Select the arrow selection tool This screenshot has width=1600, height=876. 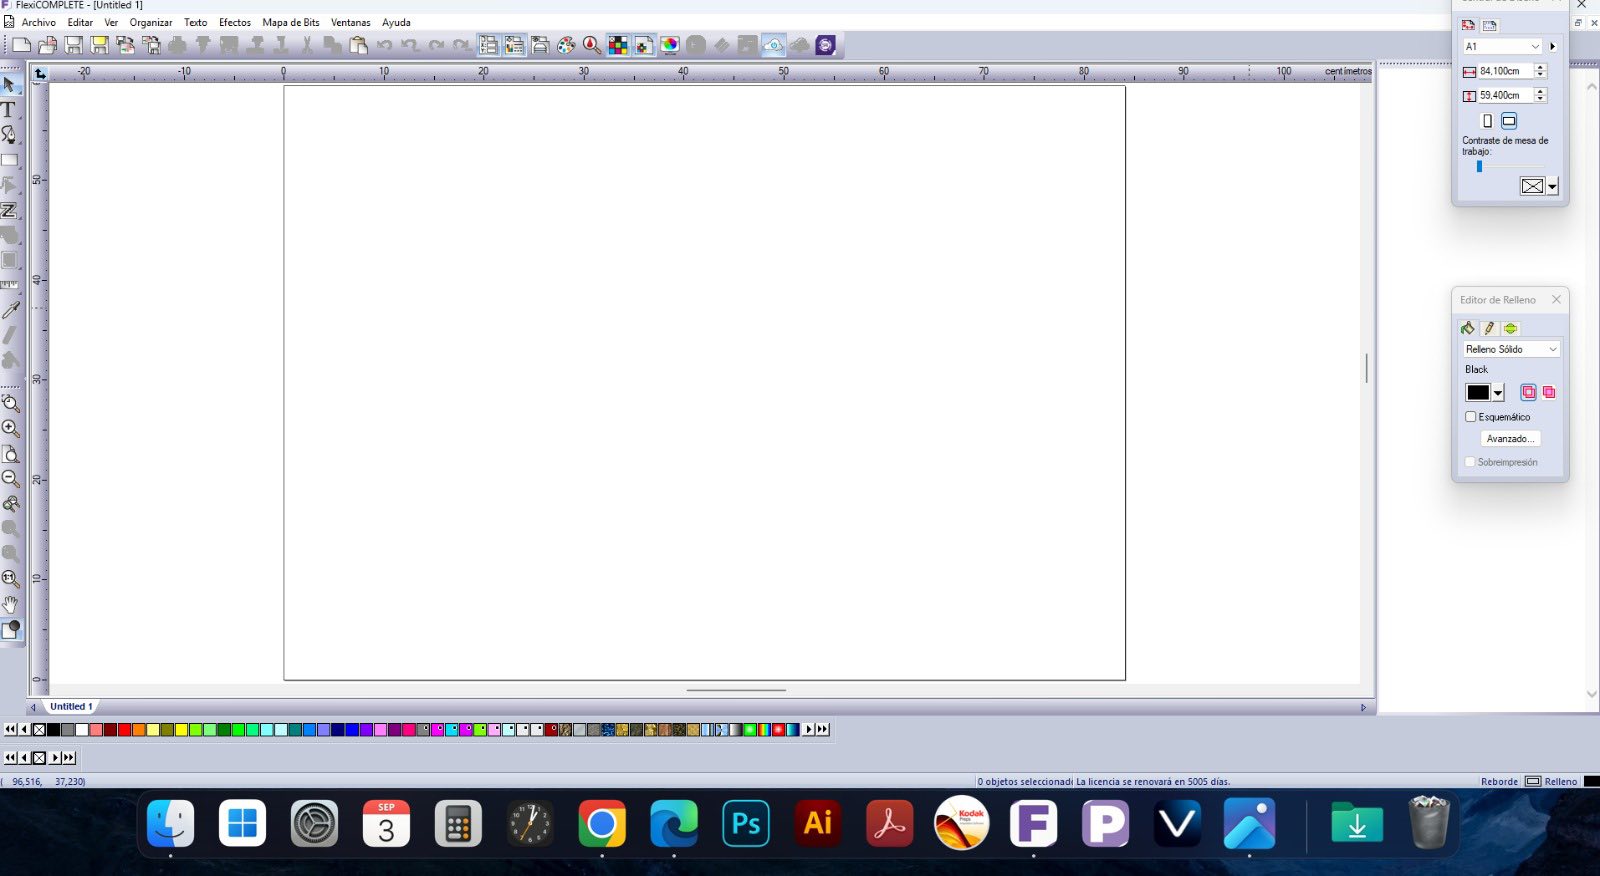[x=10, y=84]
